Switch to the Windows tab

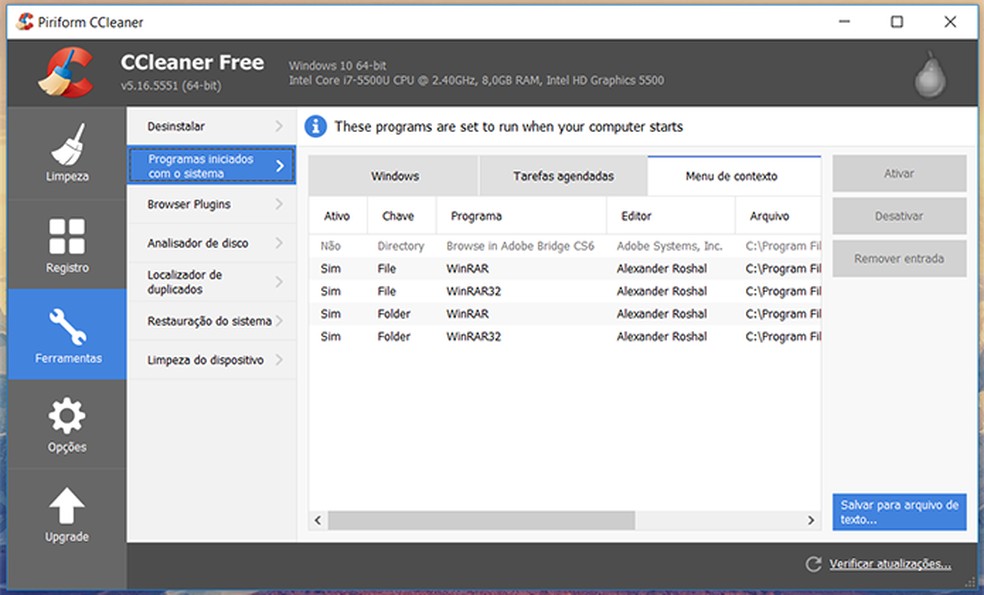pyautogui.click(x=394, y=175)
